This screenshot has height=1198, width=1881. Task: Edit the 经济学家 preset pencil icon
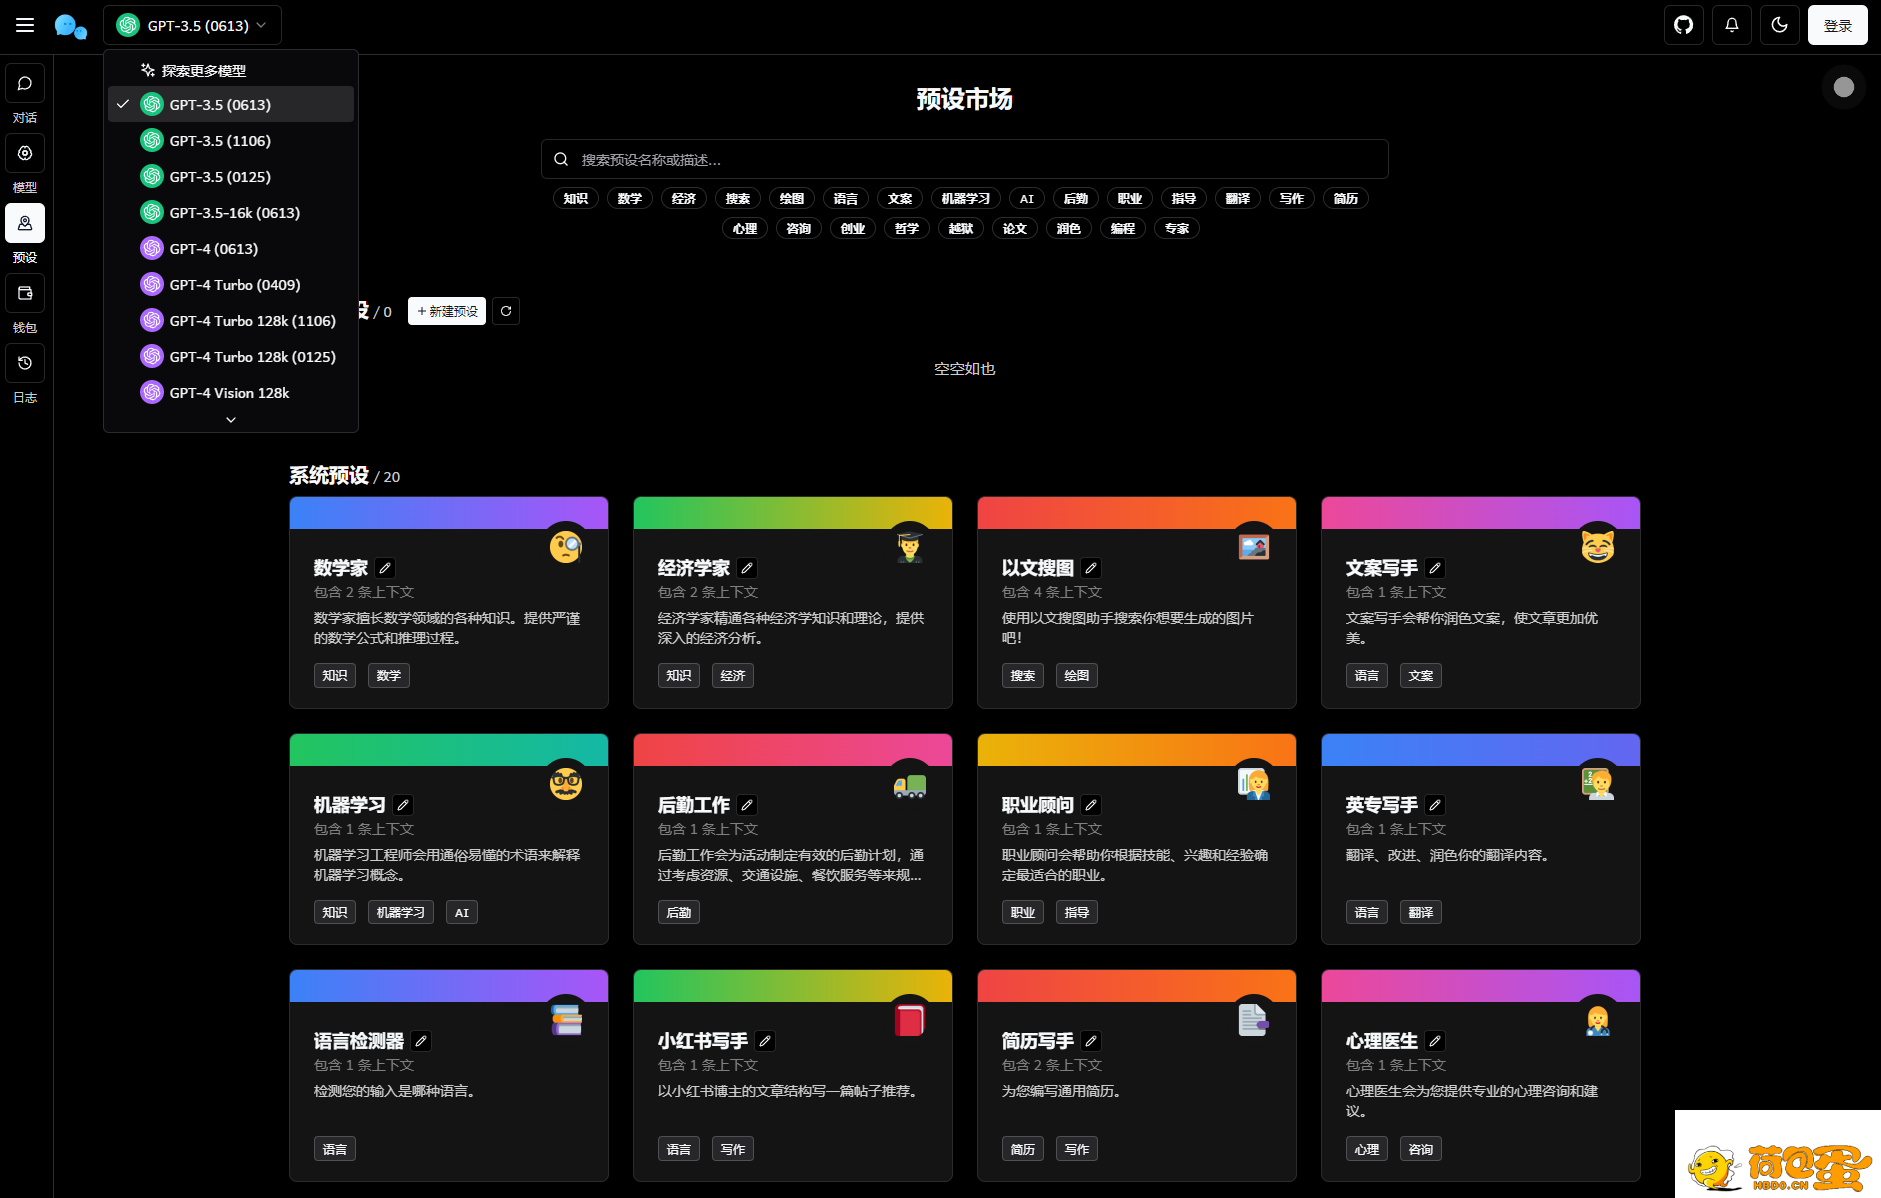coord(747,568)
